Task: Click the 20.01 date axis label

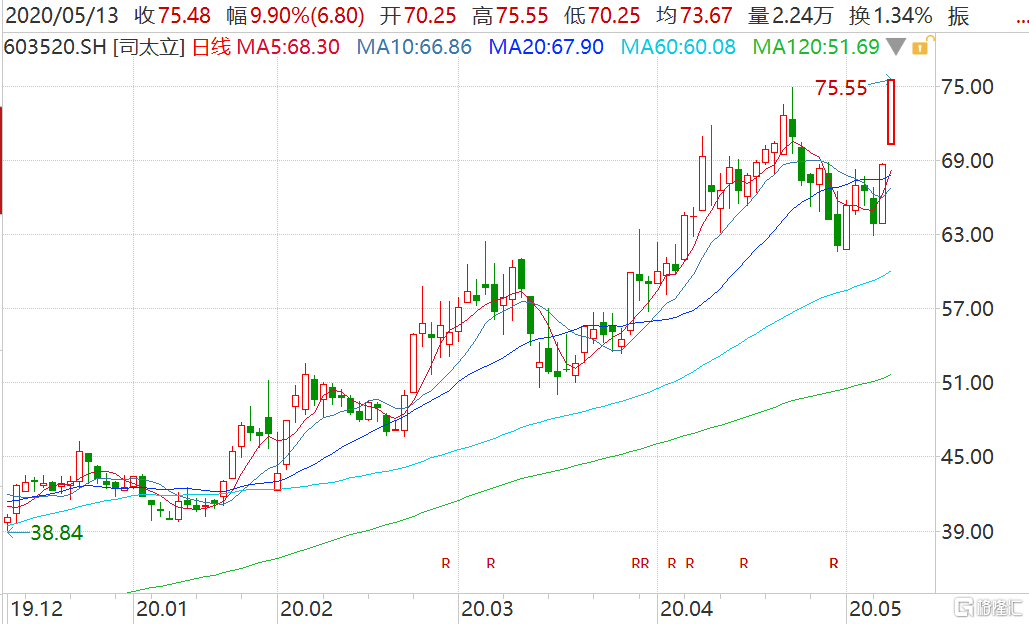Action: click(x=161, y=609)
